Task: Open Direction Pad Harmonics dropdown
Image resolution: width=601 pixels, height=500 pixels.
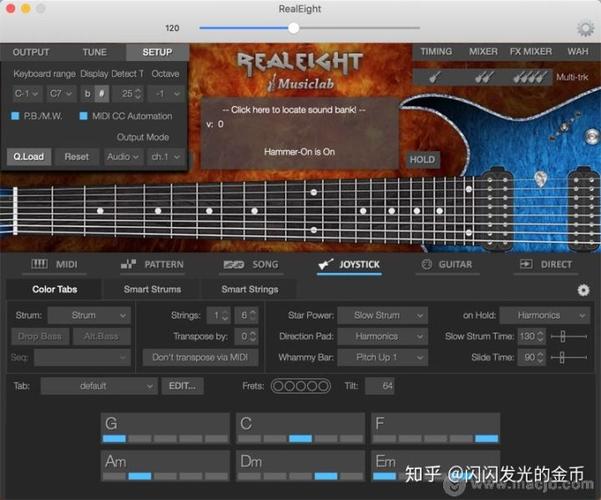Action: coord(383,336)
